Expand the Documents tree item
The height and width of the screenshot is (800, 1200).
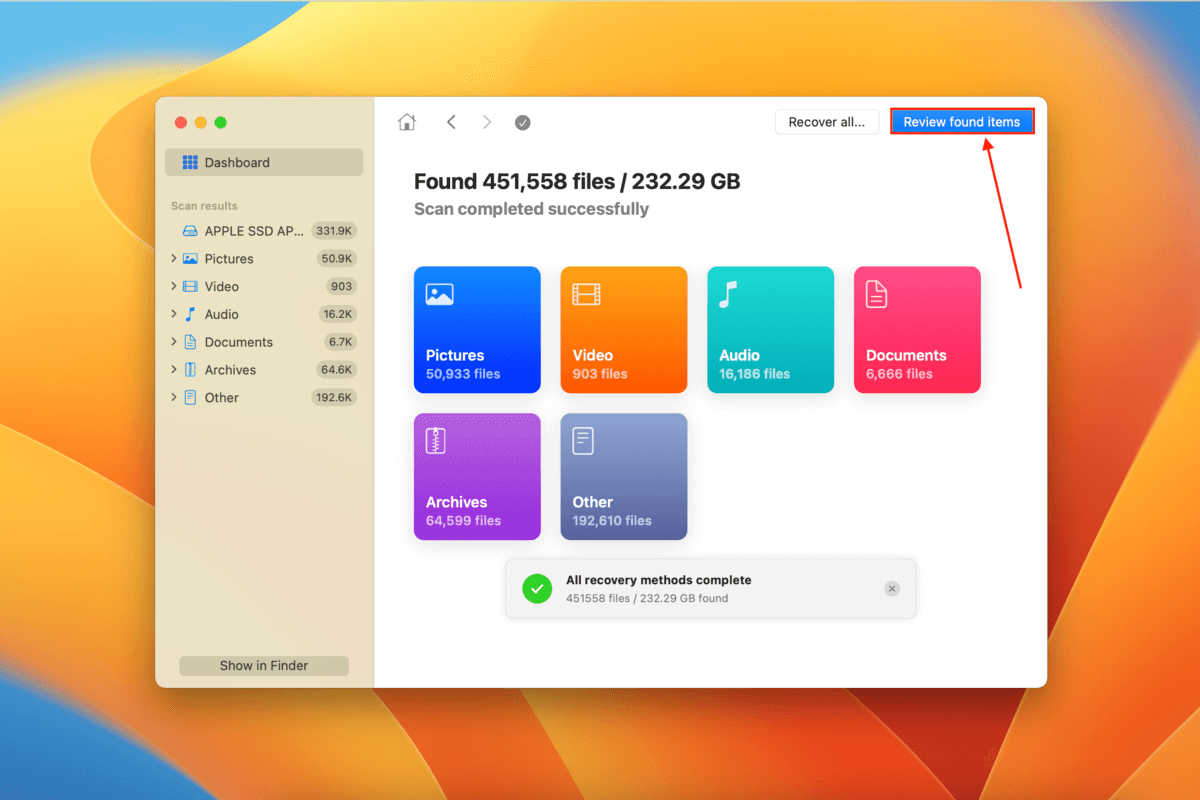pyautogui.click(x=173, y=342)
